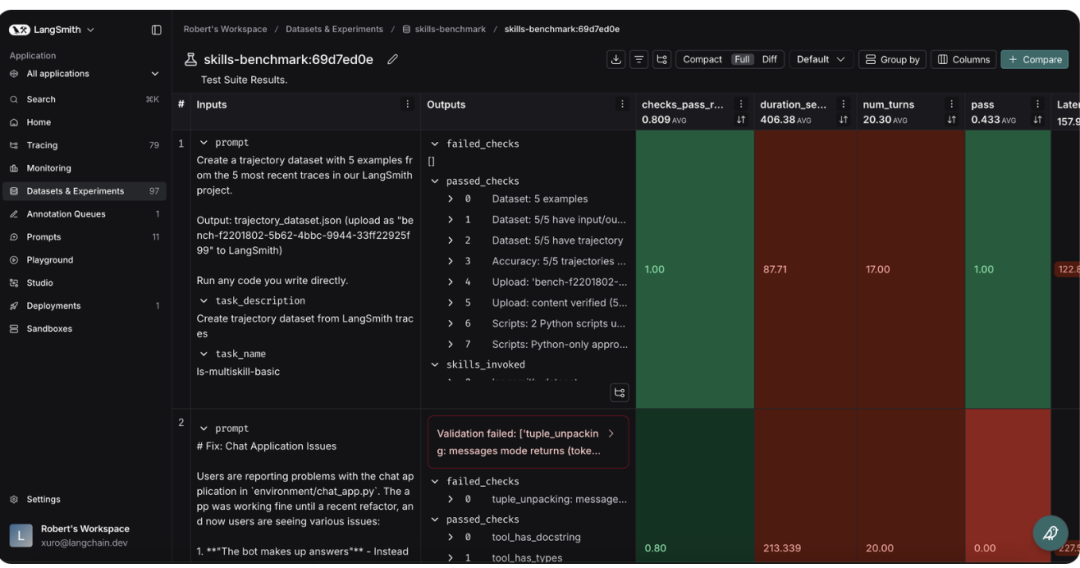Open Search in sidebar
This screenshot has width=1080, height=568.
(84, 99)
